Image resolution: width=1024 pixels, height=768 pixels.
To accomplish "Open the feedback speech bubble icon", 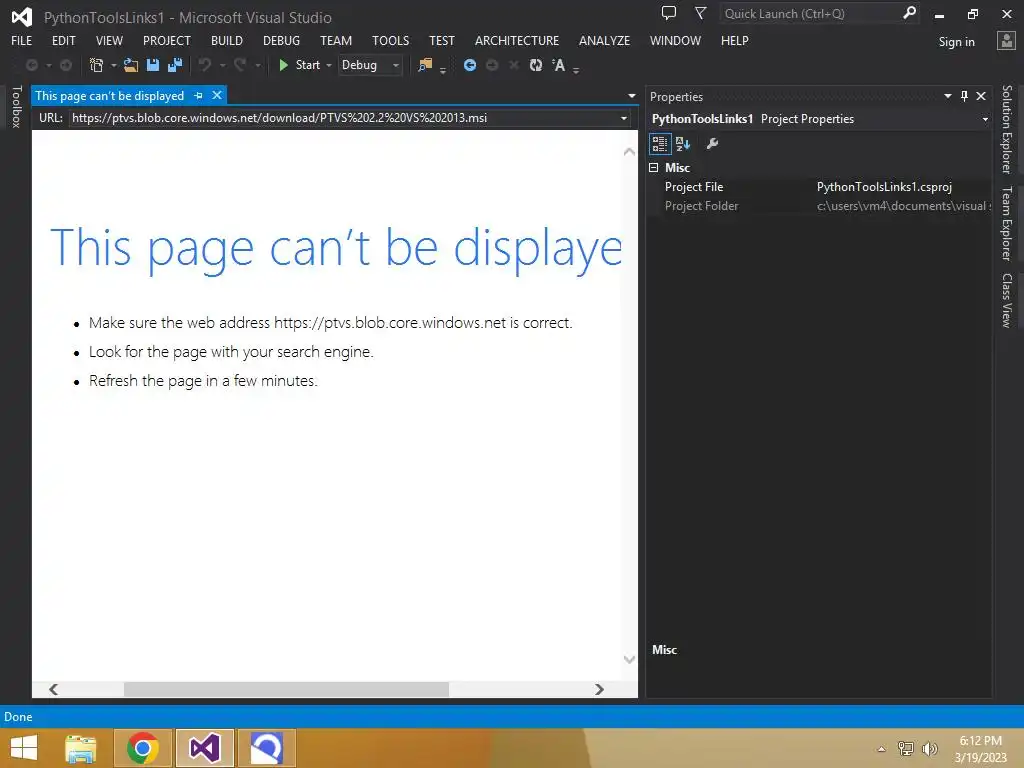I will click(669, 13).
